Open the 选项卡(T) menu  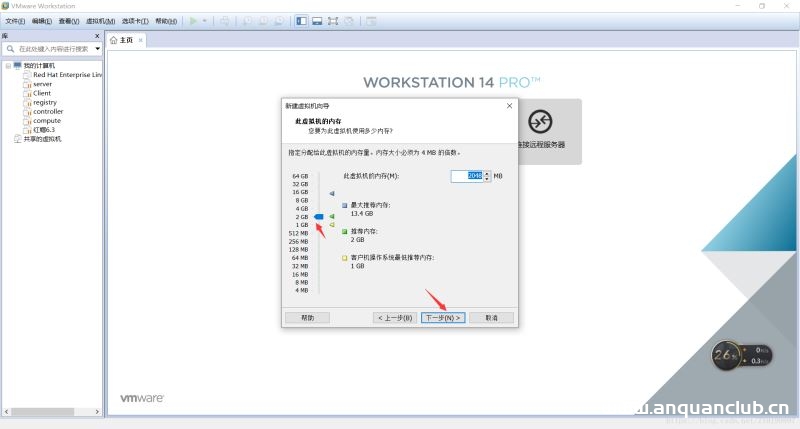[x=135, y=21]
